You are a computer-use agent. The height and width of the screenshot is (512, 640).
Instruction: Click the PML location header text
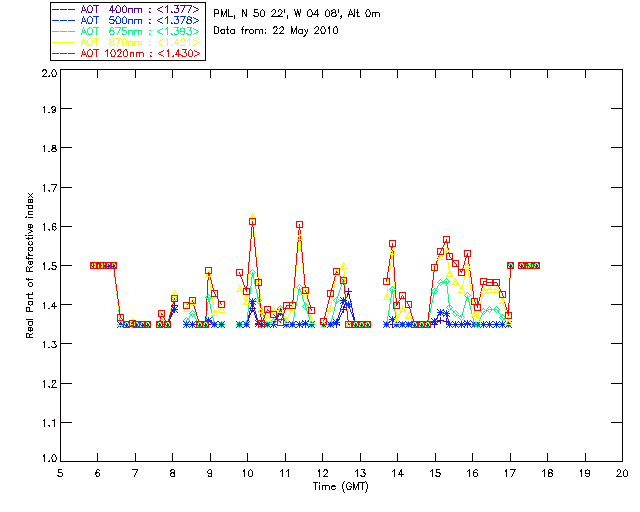point(297,14)
